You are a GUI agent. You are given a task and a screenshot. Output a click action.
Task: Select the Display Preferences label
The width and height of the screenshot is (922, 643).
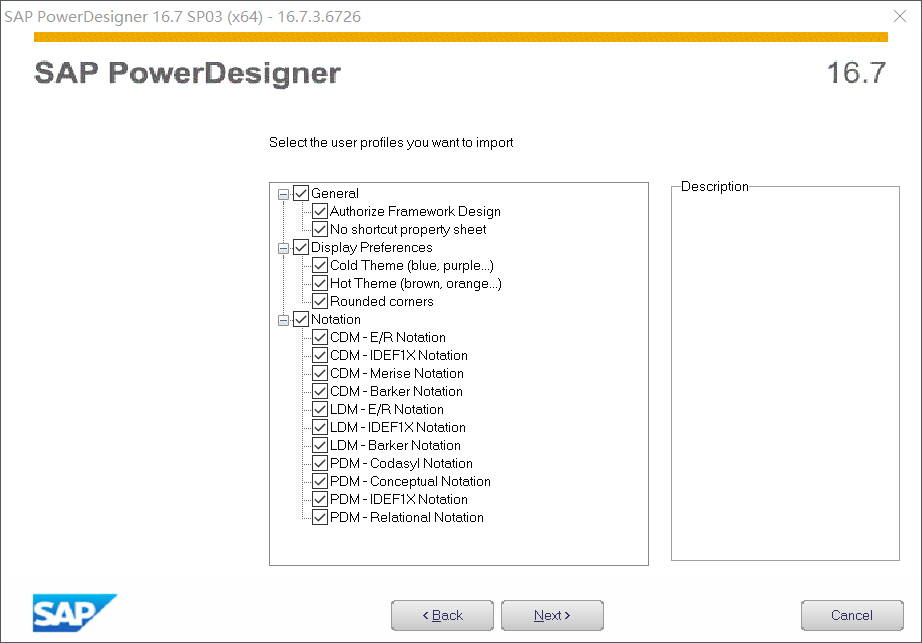(x=372, y=247)
